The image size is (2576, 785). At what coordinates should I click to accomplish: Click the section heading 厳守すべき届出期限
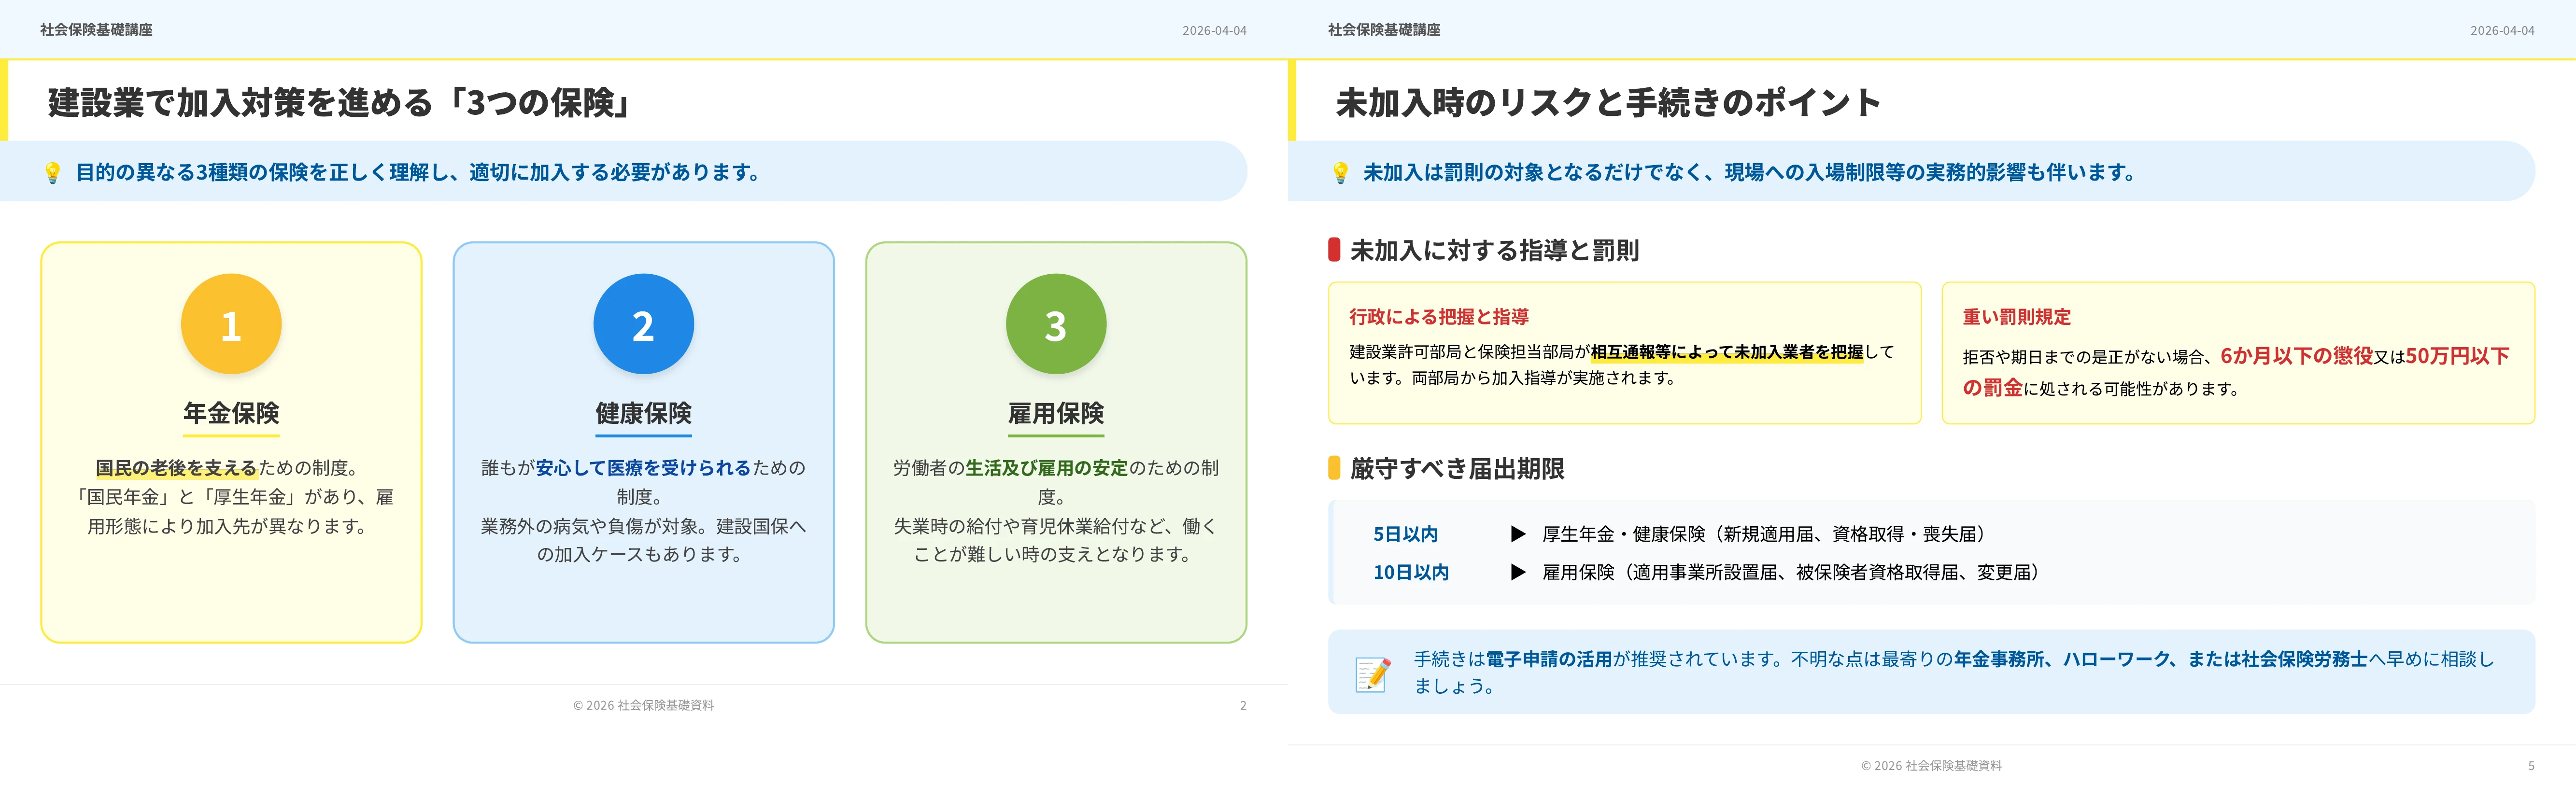pyautogui.click(x=1457, y=468)
